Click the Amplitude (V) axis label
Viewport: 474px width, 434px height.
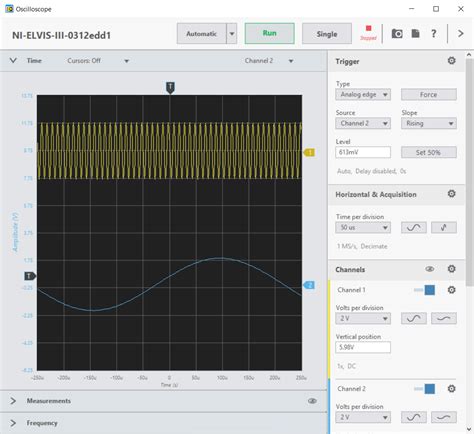[15, 232]
